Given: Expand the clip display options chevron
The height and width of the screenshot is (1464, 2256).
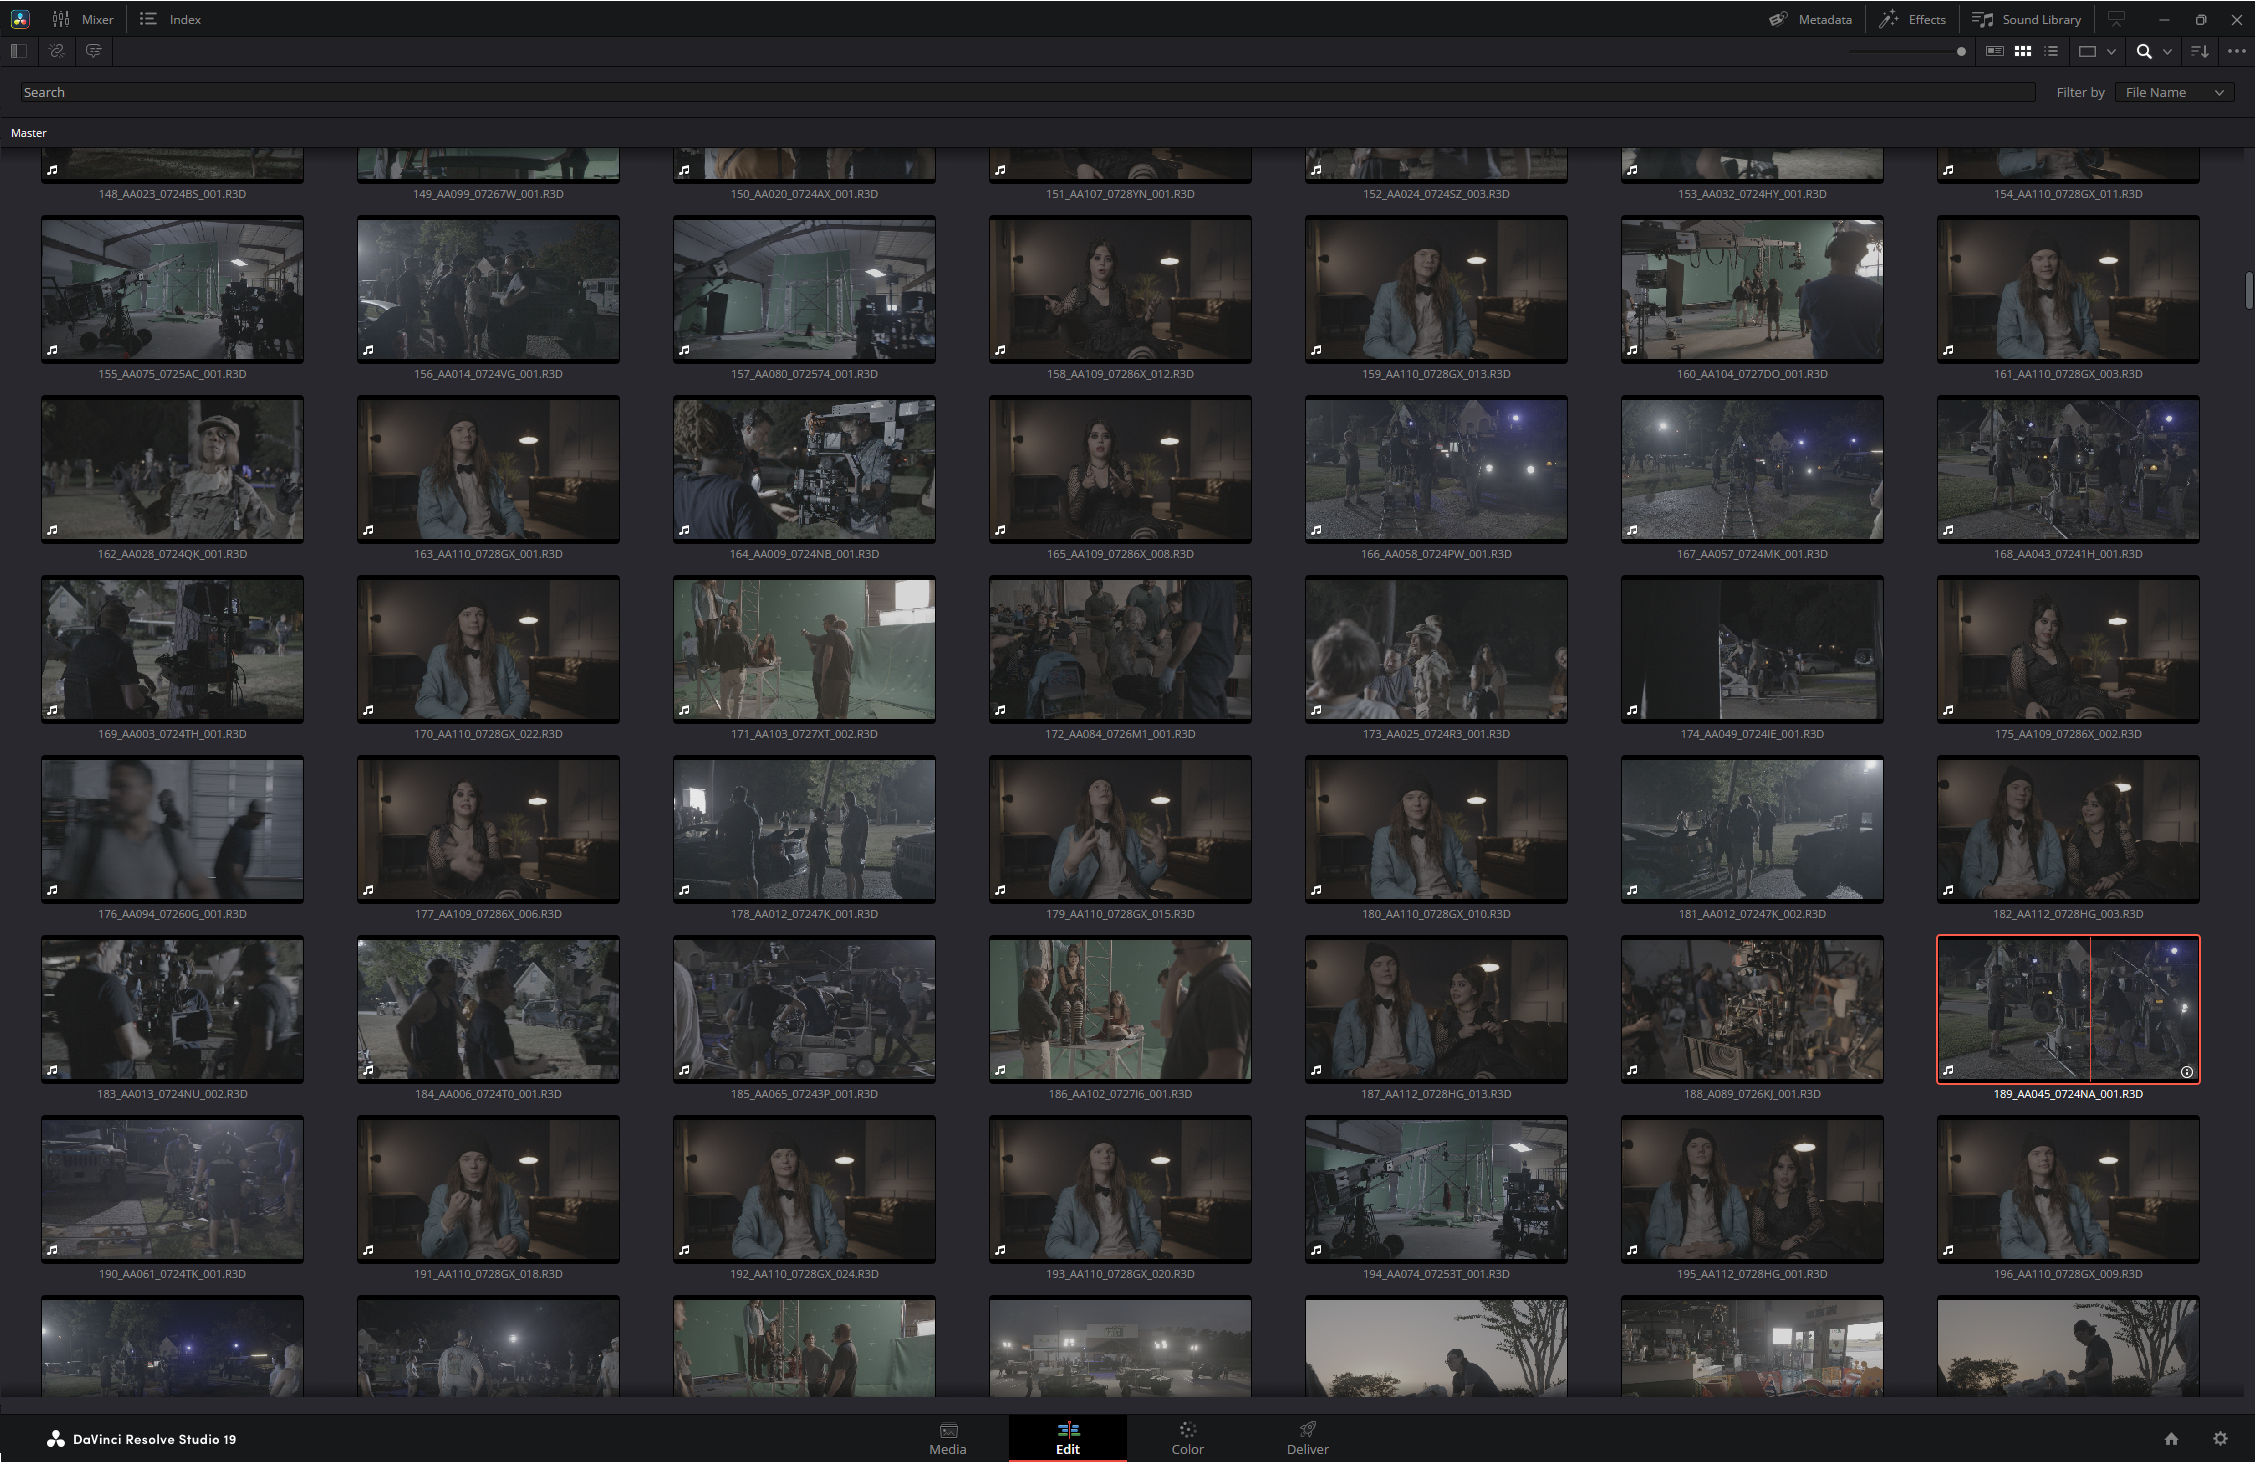Looking at the screenshot, I should pos(2111,51).
